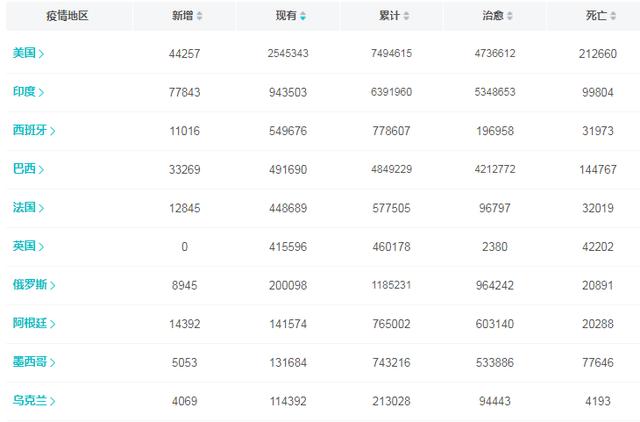Select the 印度 cumulative value 6391960
640x422 pixels.
click(x=391, y=92)
